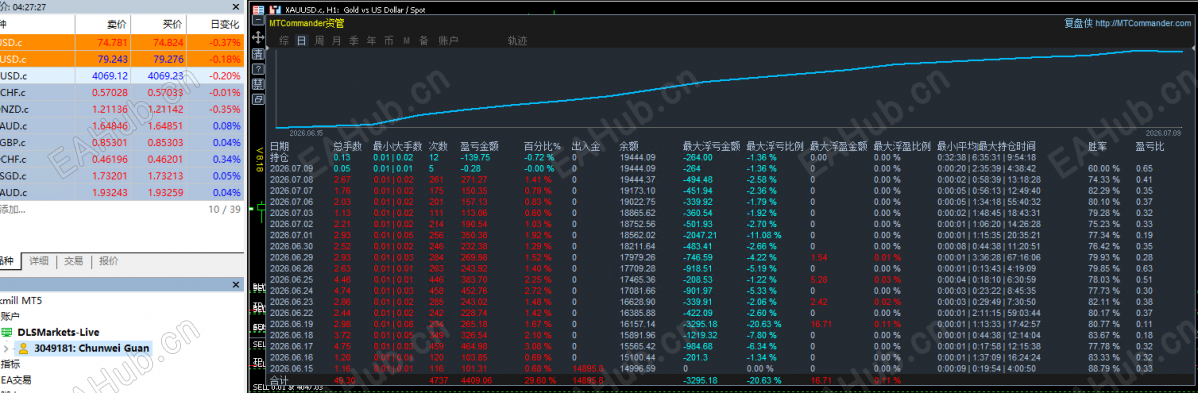Click the 88.79 % win rate value
Image resolution: width=1198 pixels, height=393 pixels.
1103,369
